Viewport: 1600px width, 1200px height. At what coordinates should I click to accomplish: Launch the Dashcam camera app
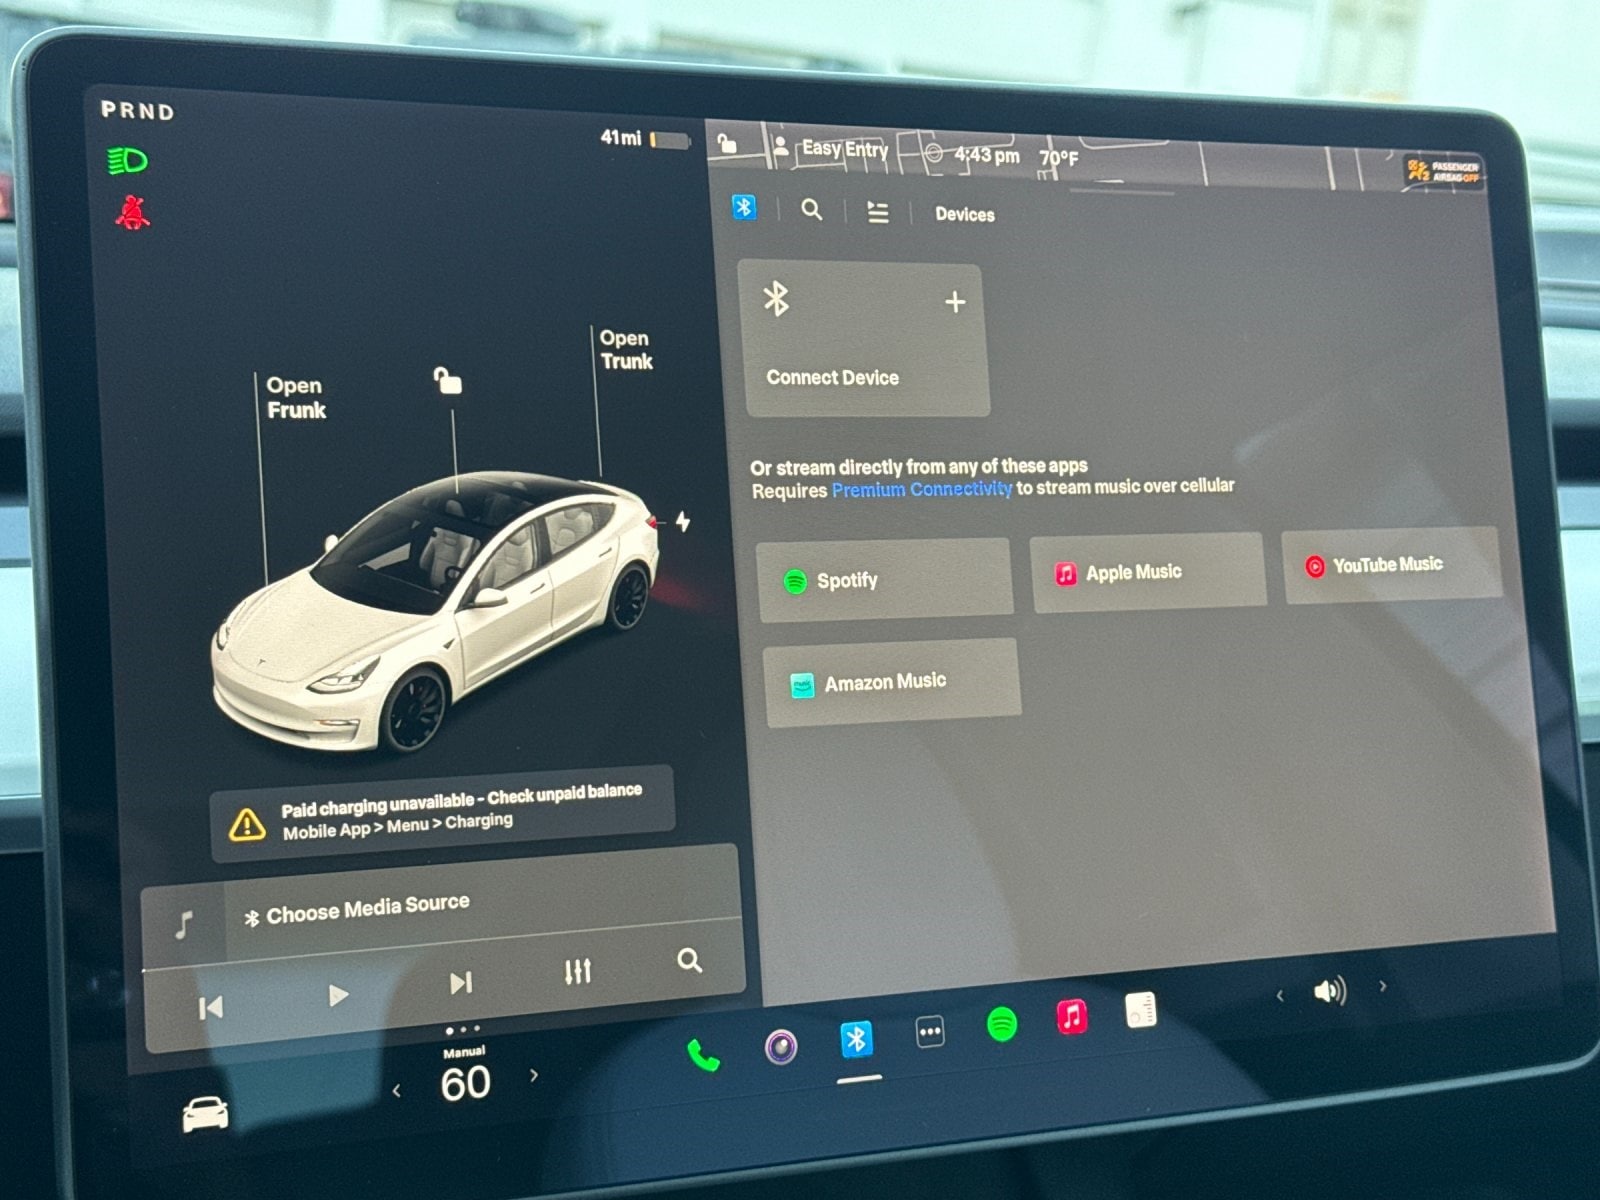point(781,1047)
